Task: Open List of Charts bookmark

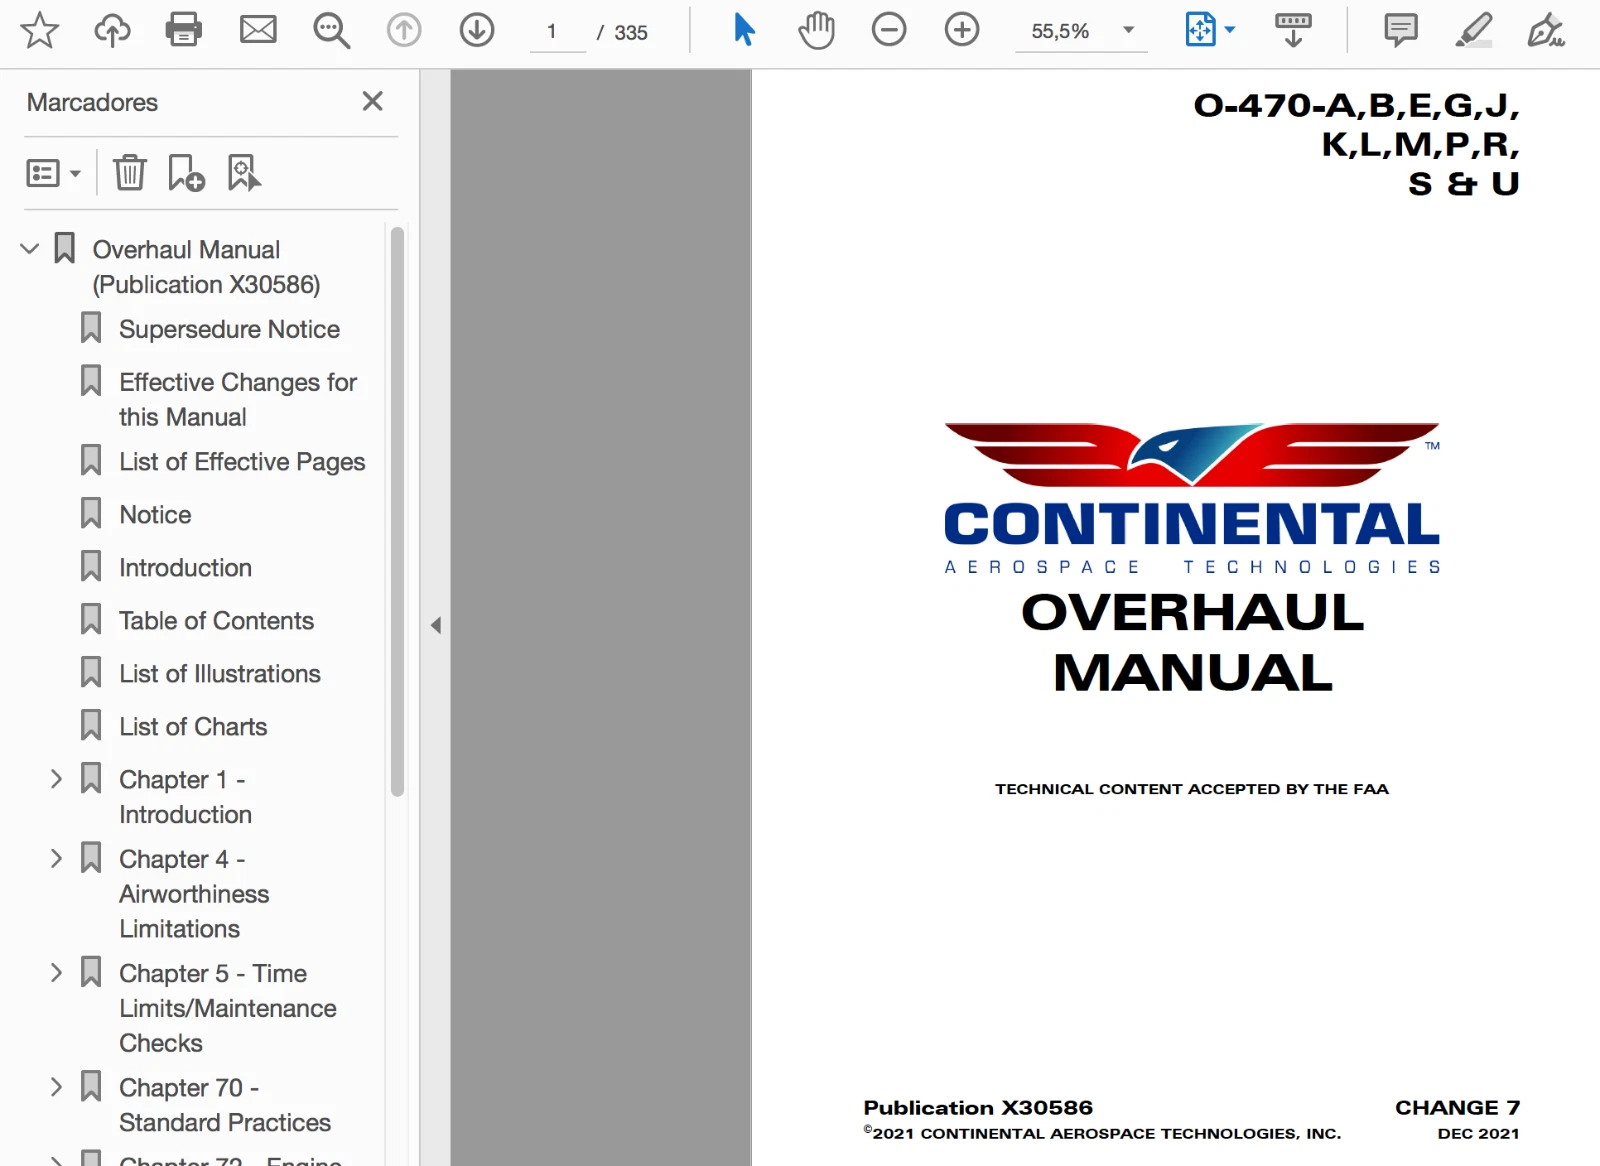Action: point(193,727)
